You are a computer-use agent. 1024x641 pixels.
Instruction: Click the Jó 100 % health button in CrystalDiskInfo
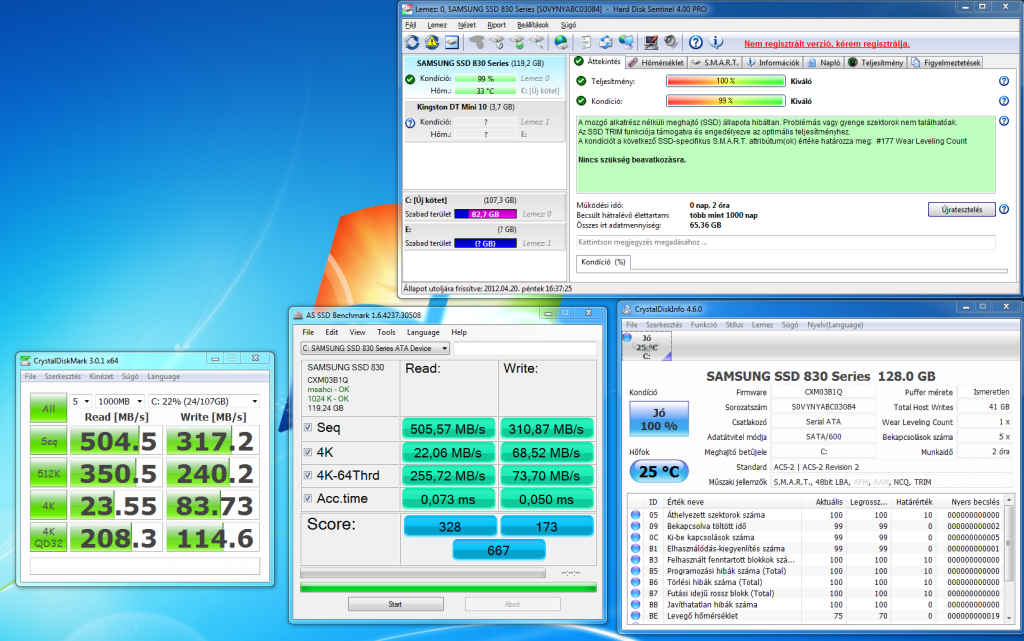click(x=659, y=419)
